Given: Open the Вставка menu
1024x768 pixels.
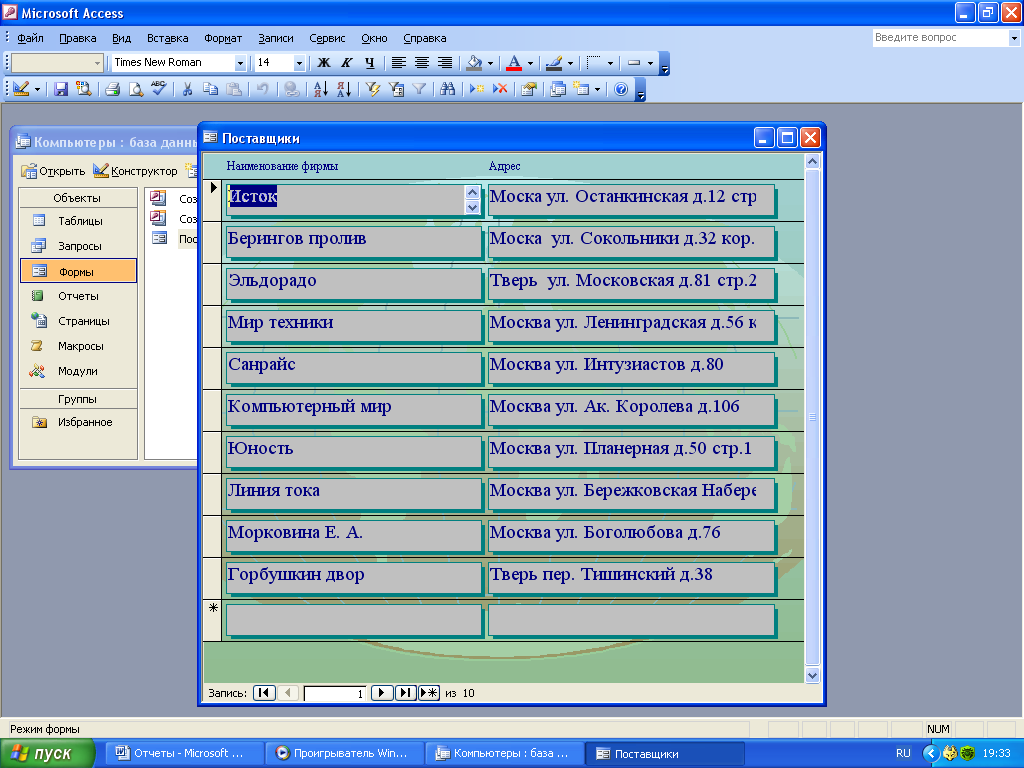Looking at the screenshot, I should point(168,38).
